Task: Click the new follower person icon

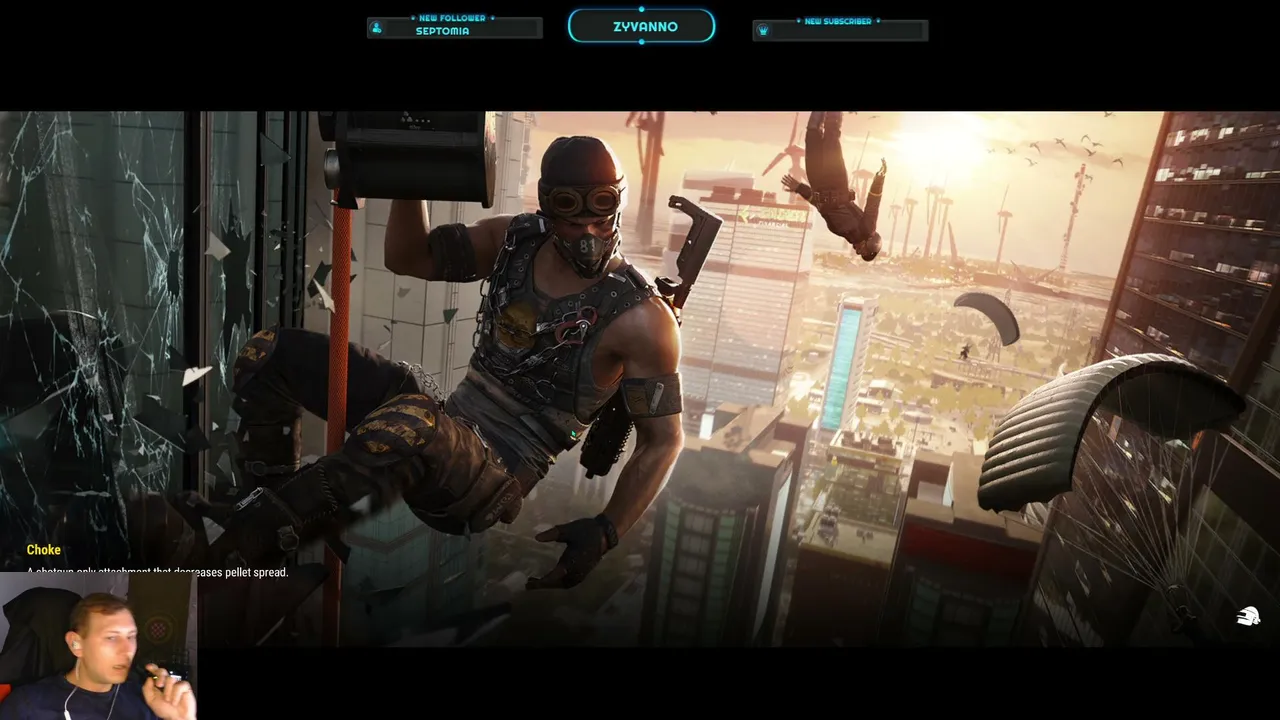Action: point(377,28)
